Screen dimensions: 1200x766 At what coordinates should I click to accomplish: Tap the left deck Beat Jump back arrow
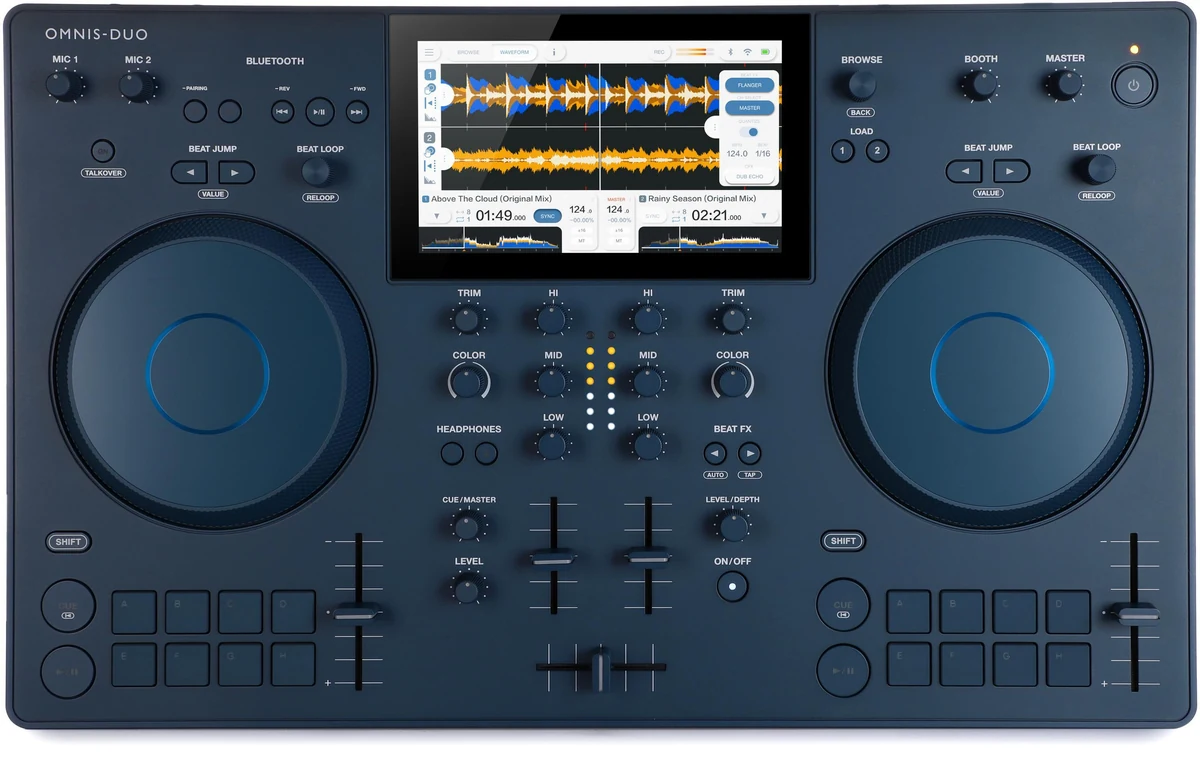point(189,172)
